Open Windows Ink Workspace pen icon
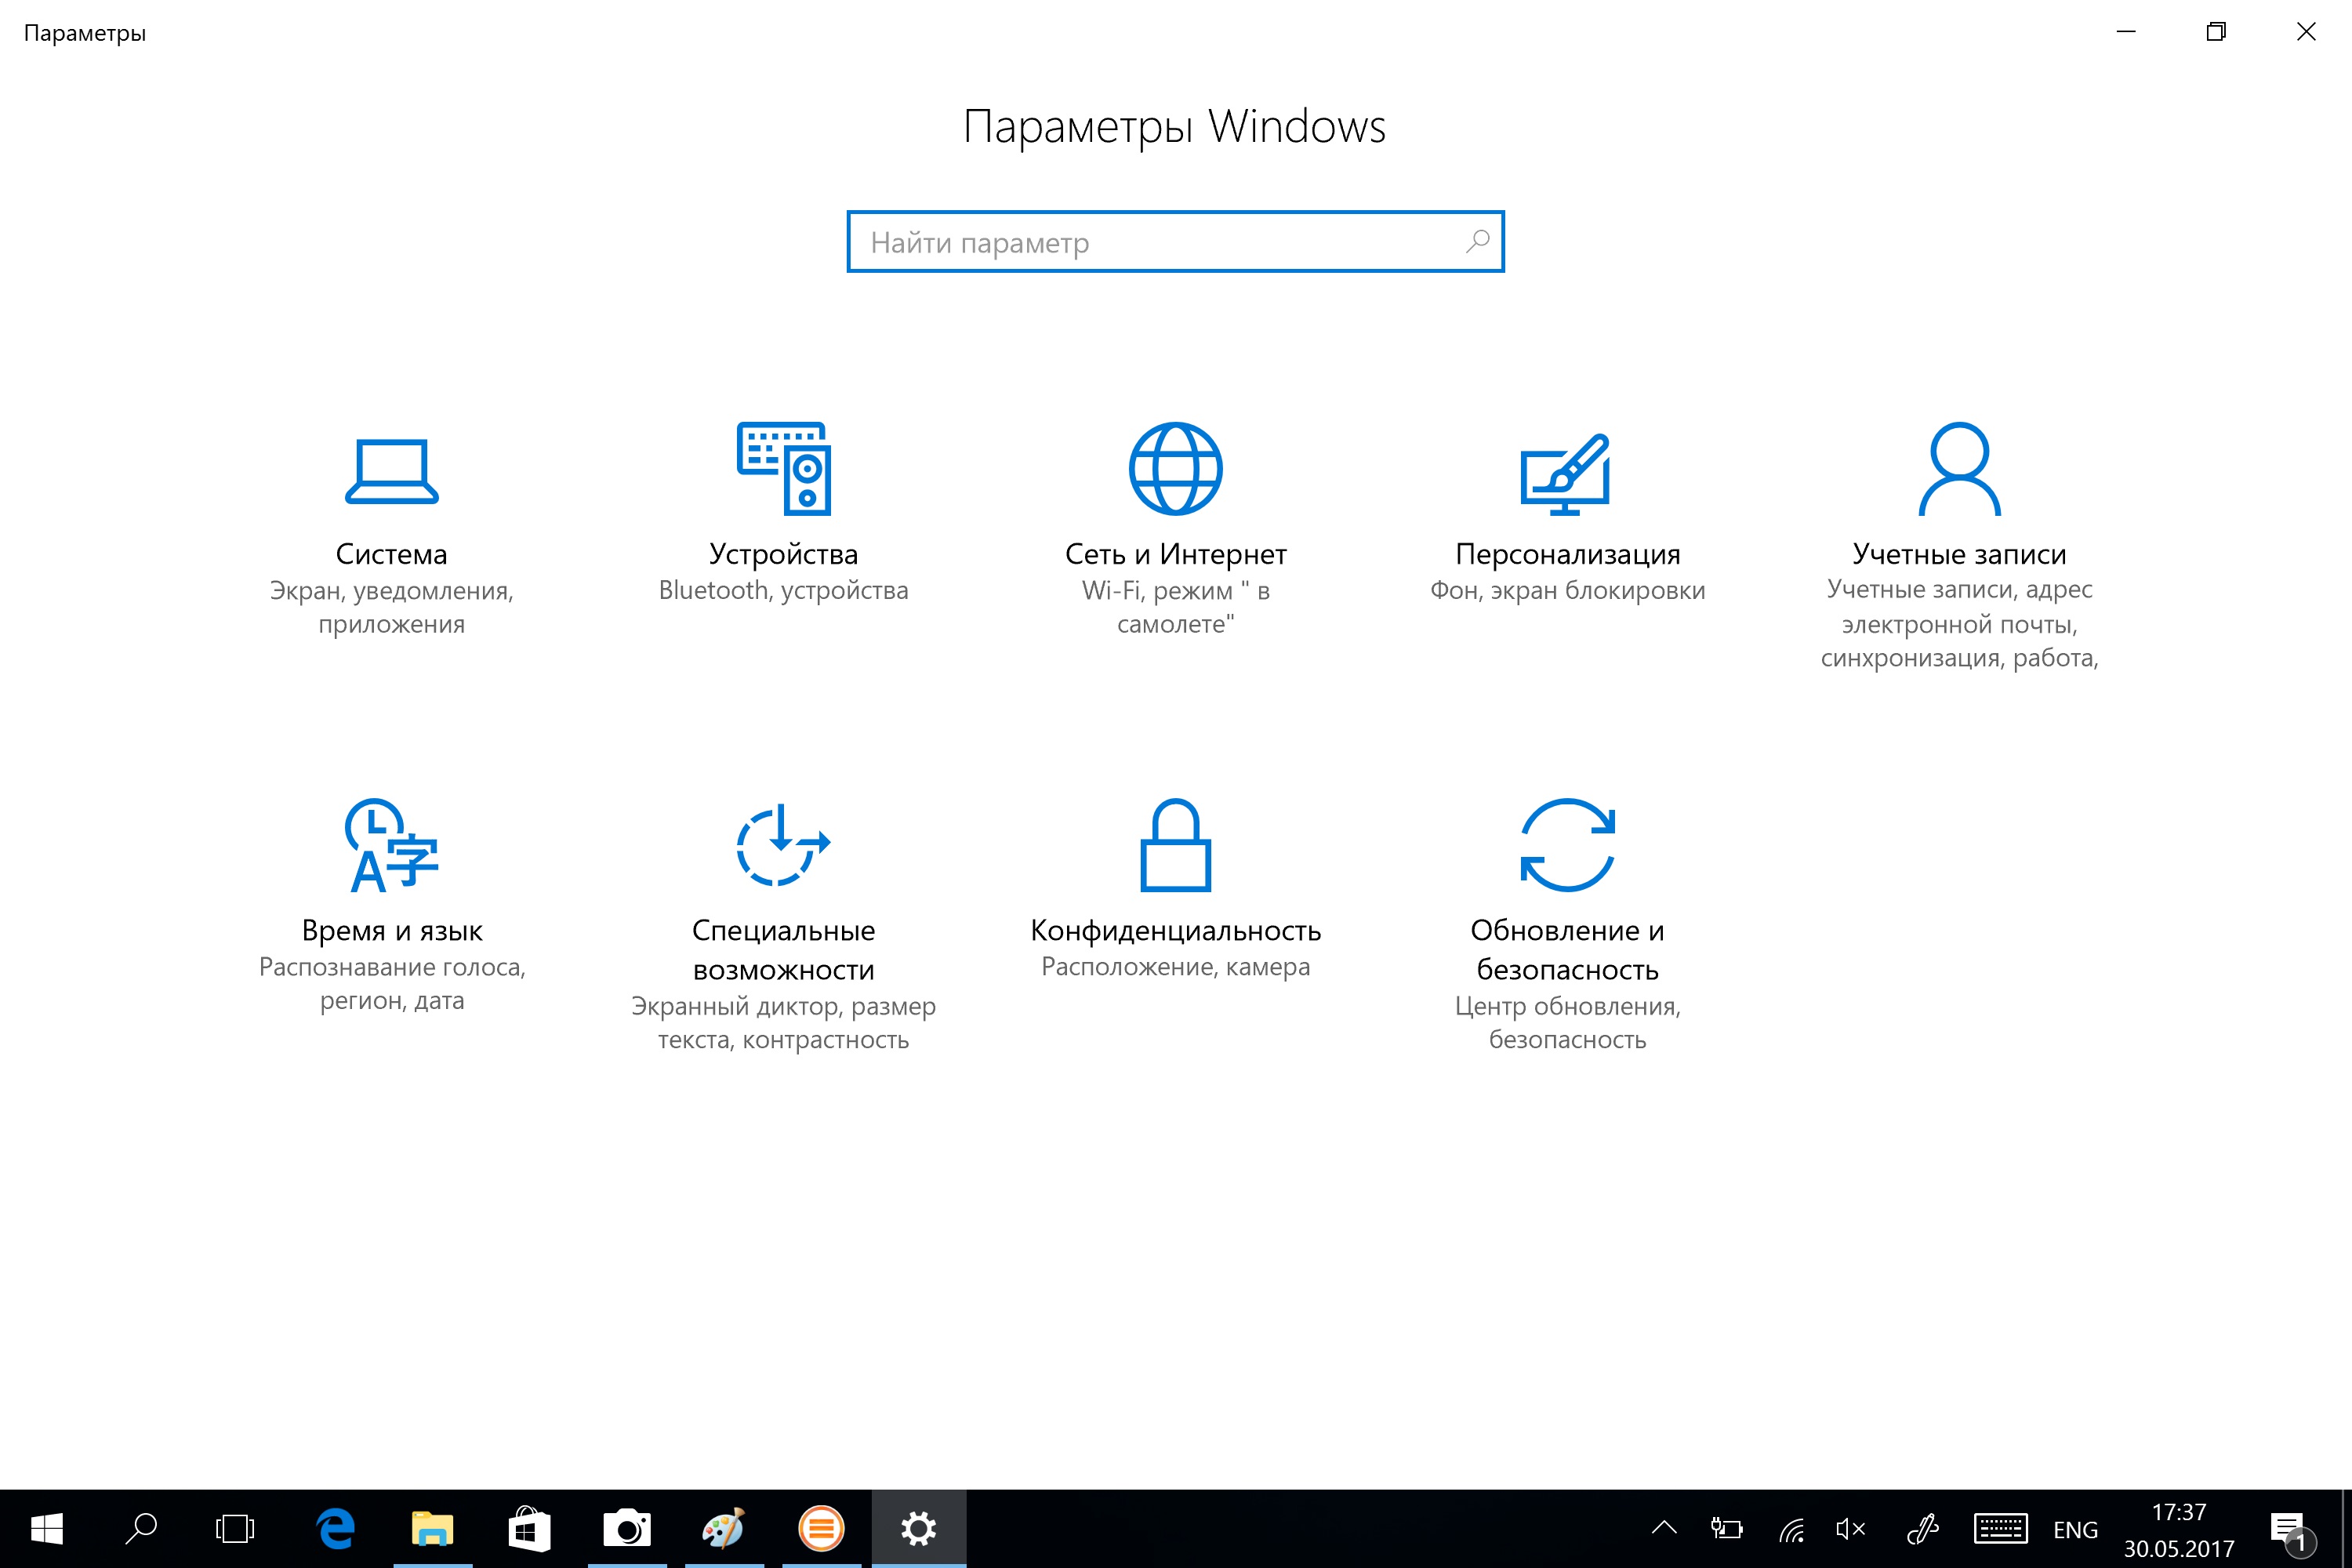 point(1922,1529)
